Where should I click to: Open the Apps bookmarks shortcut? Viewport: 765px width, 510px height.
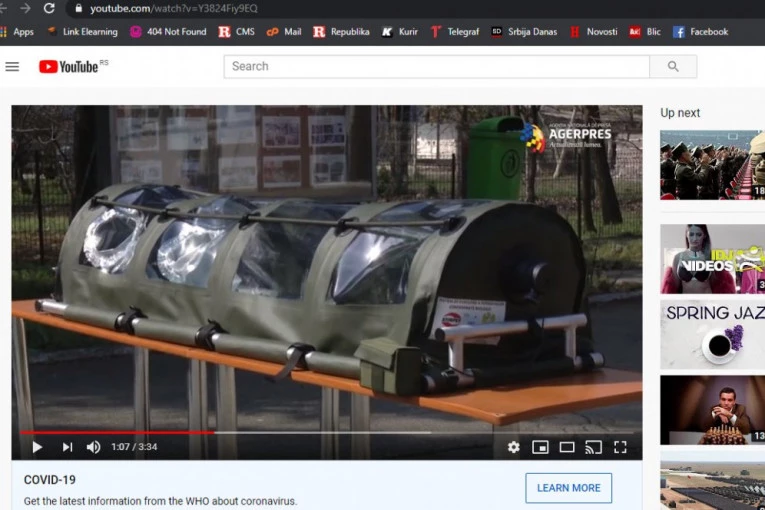point(17,32)
